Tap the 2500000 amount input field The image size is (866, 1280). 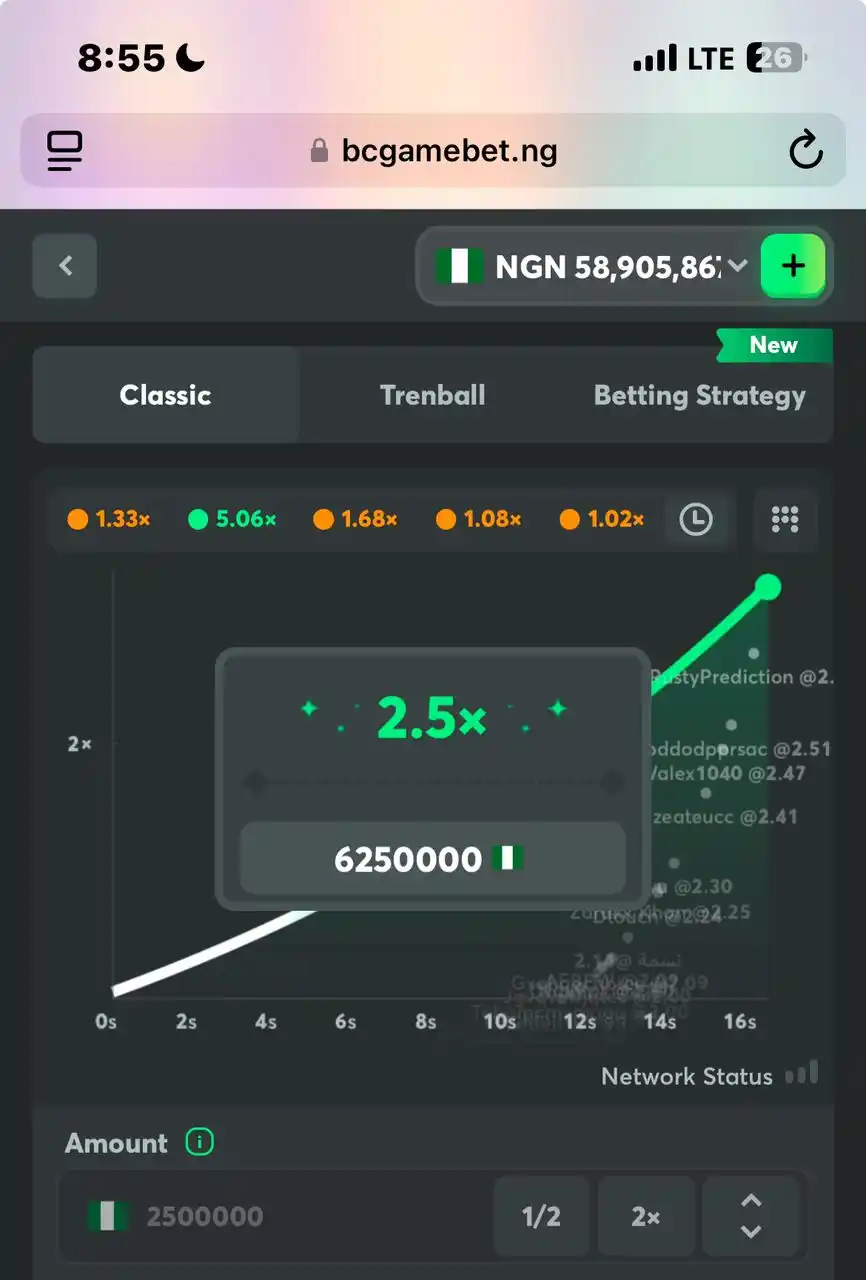[x=275, y=1216]
